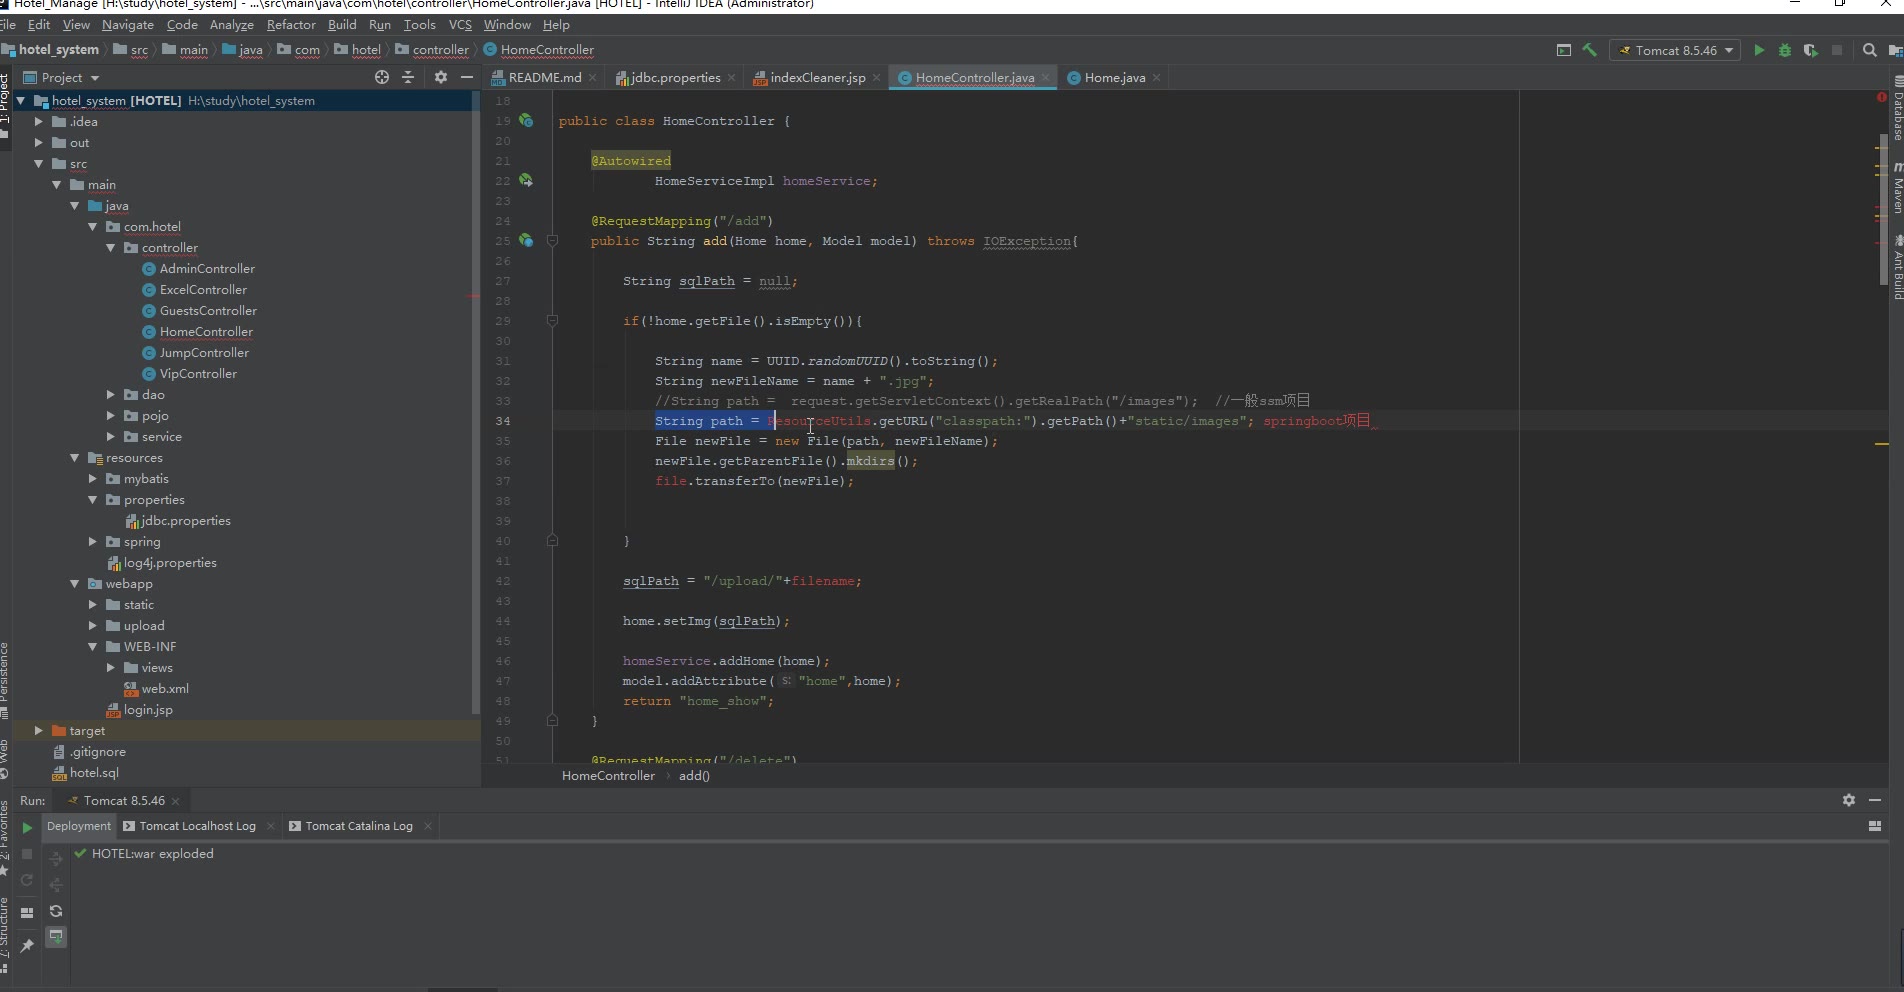Select web.xml file in project tree
The image size is (1904, 992).
tap(165, 688)
